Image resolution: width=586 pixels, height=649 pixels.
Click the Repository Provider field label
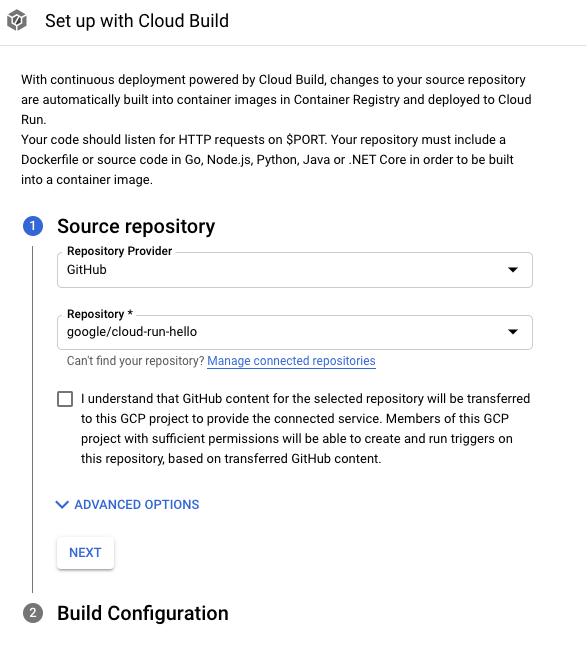[x=120, y=251]
